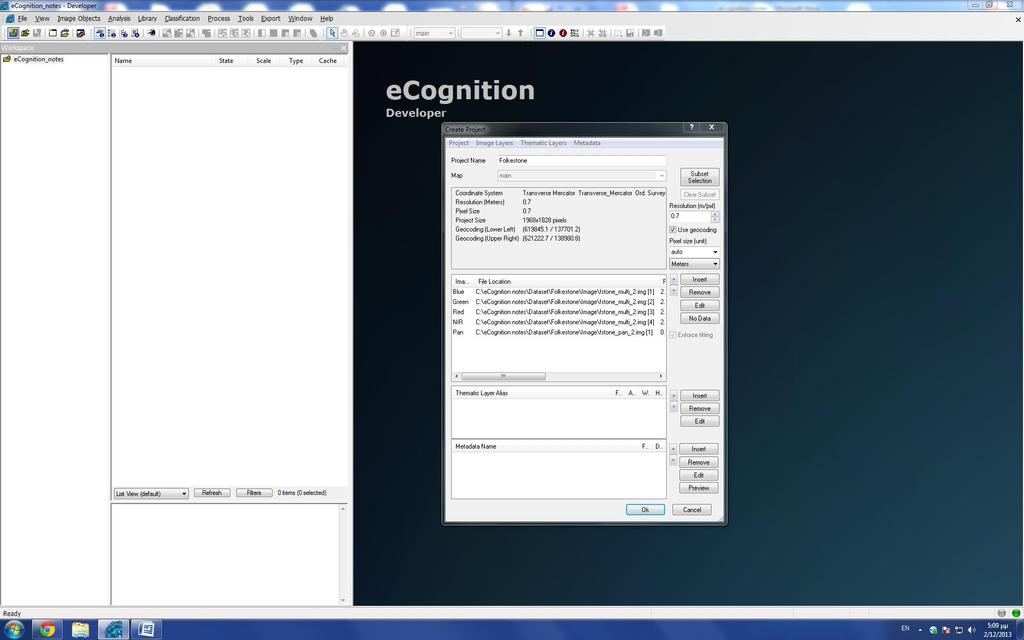Viewport: 1024px width, 640px height.
Task: Select the arrow pointer cursor tool
Action: 332,33
